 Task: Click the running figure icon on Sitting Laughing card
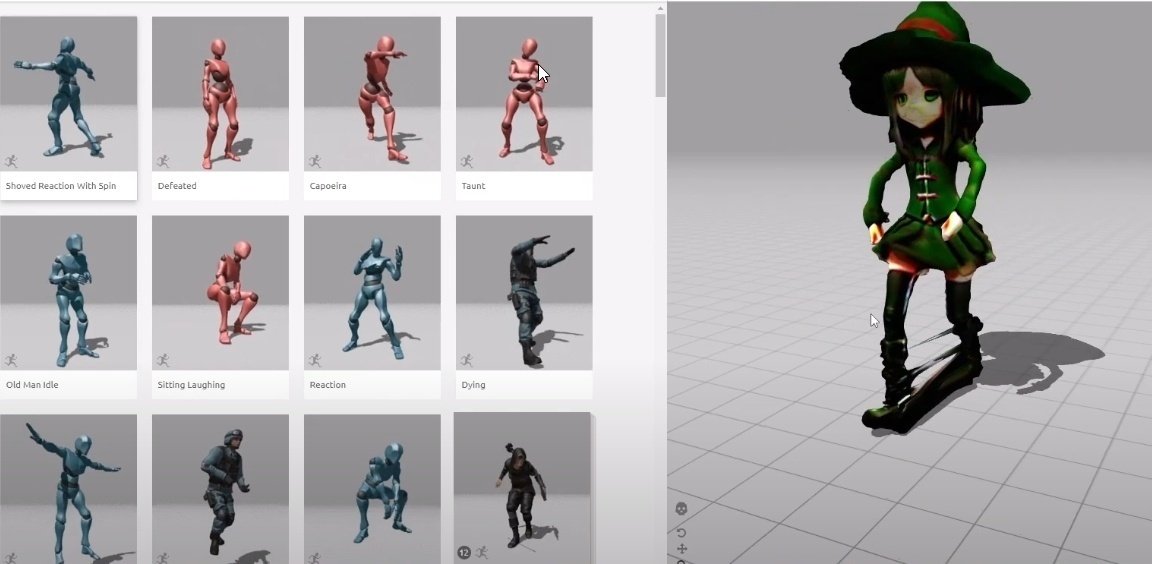(163, 360)
